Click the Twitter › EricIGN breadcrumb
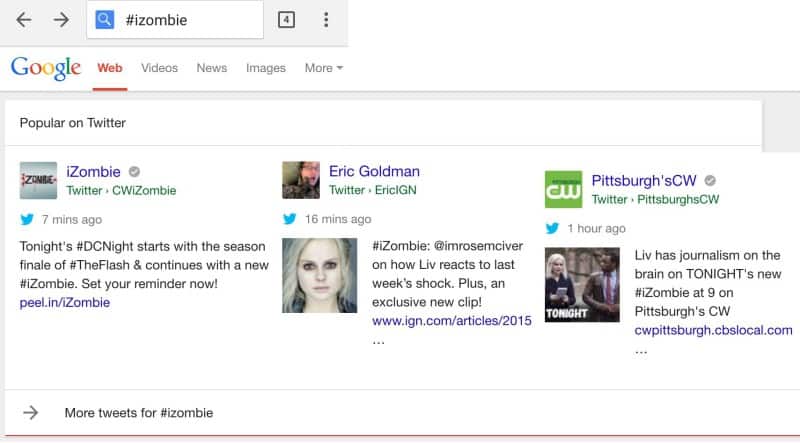The width and height of the screenshot is (800, 443). [x=372, y=190]
